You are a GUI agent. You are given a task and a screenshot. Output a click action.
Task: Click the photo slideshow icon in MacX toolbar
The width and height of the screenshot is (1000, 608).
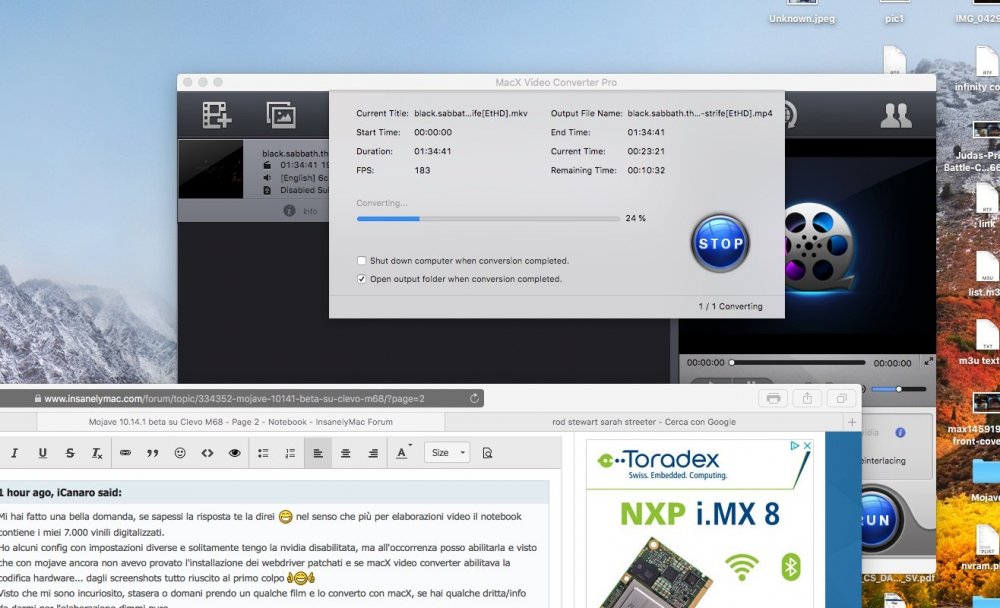(x=281, y=115)
